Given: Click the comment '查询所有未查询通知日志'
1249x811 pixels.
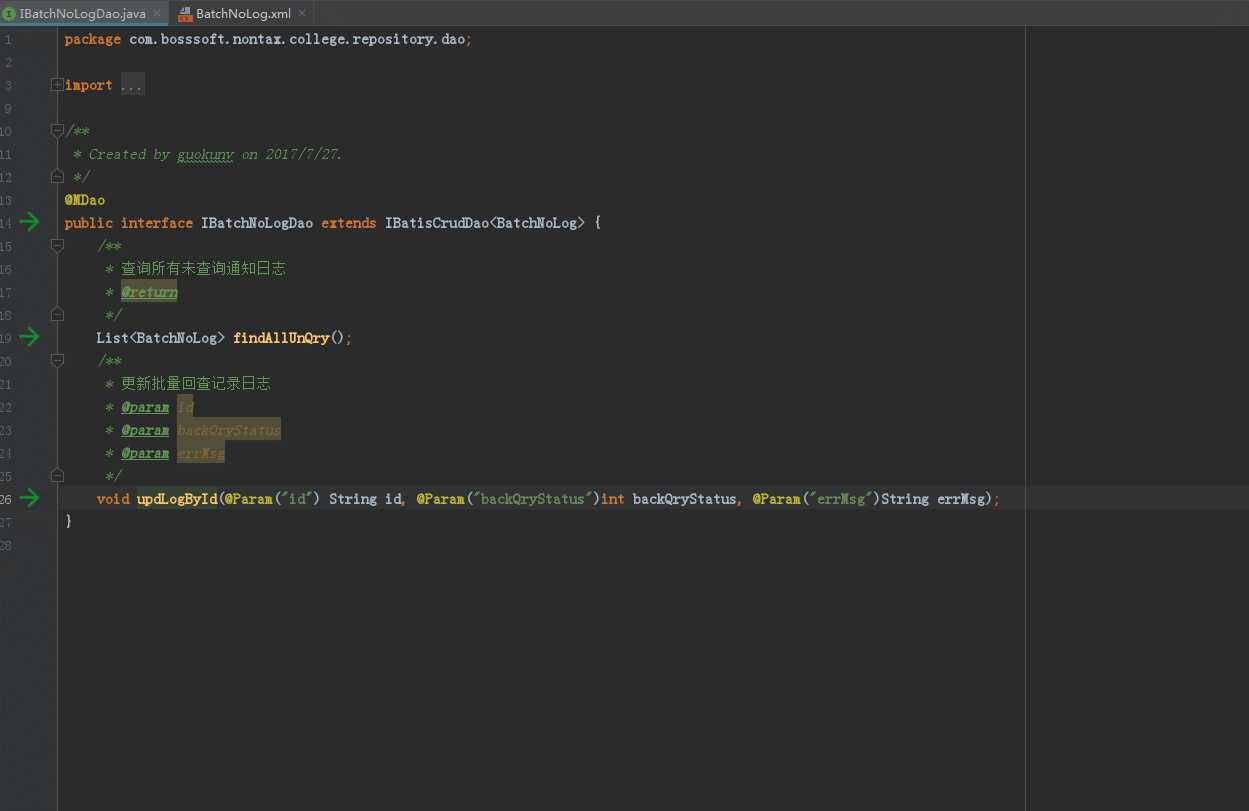Looking at the screenshot, I should [204, 269].
